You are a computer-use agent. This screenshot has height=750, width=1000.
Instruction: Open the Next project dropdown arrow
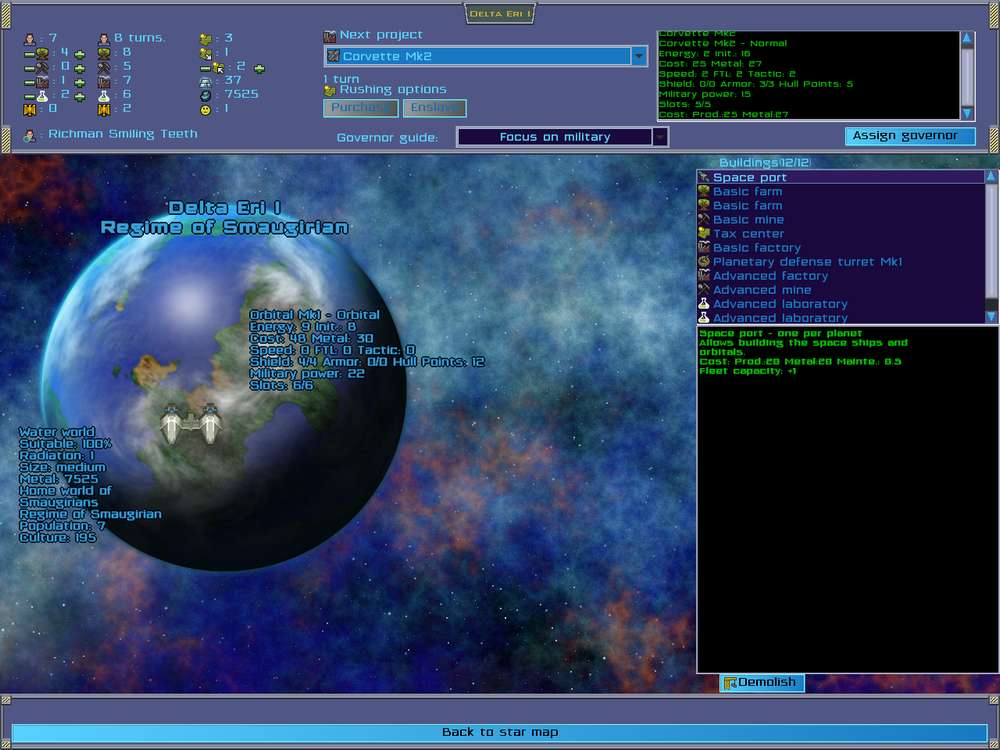pos(639,56)
